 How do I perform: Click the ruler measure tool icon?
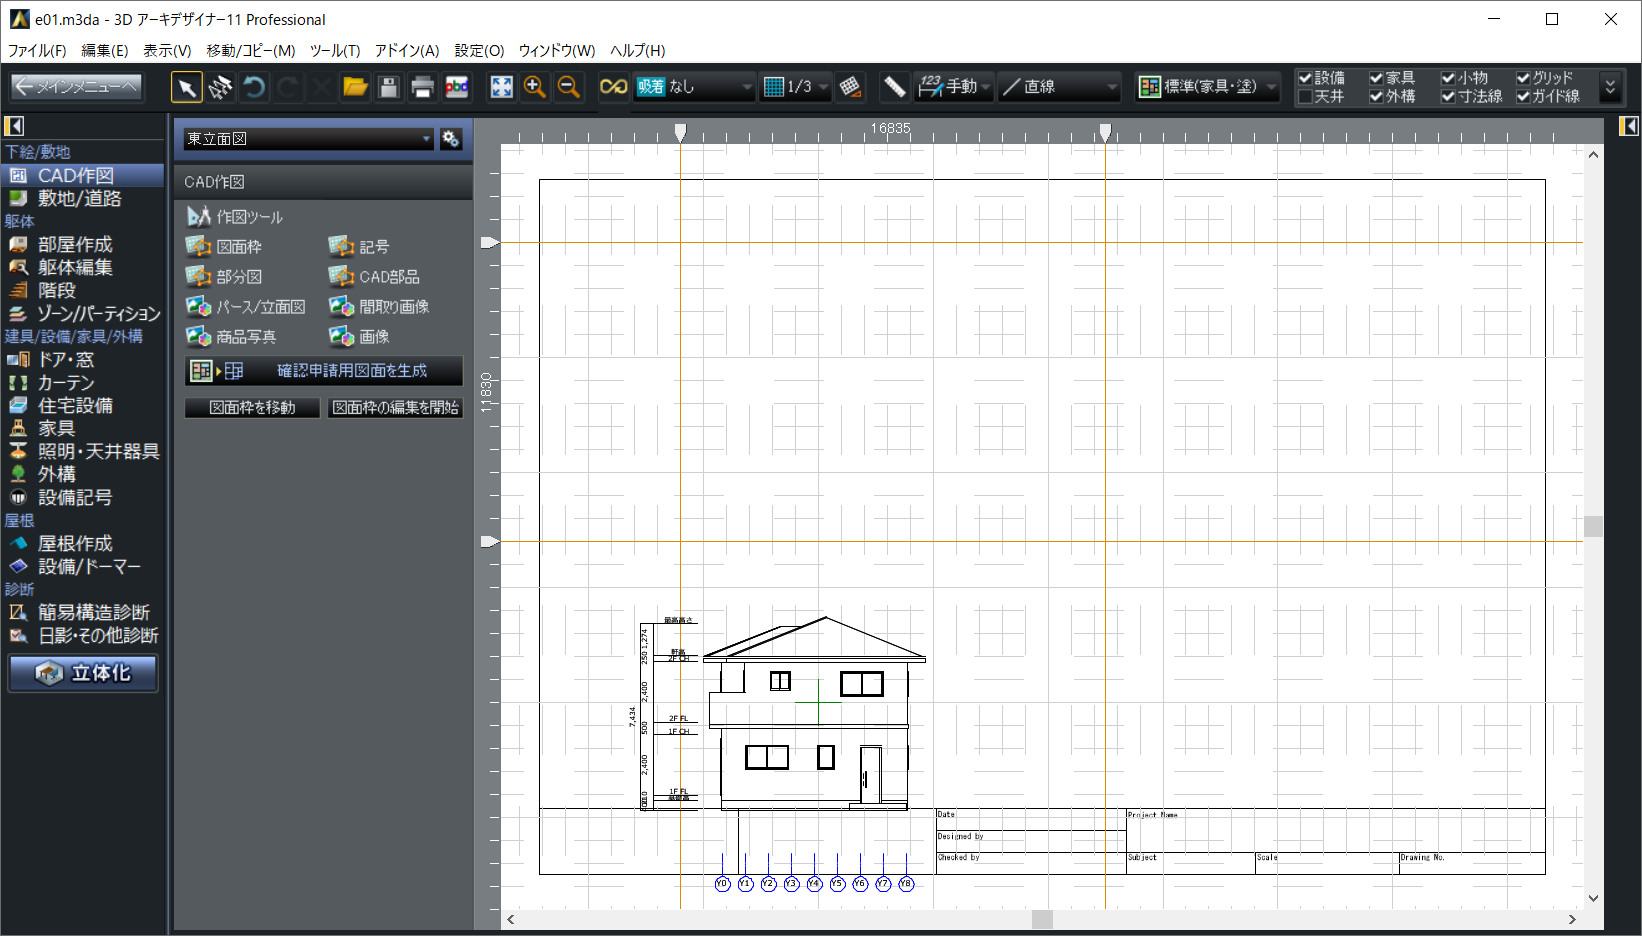(x=894, y=88)
